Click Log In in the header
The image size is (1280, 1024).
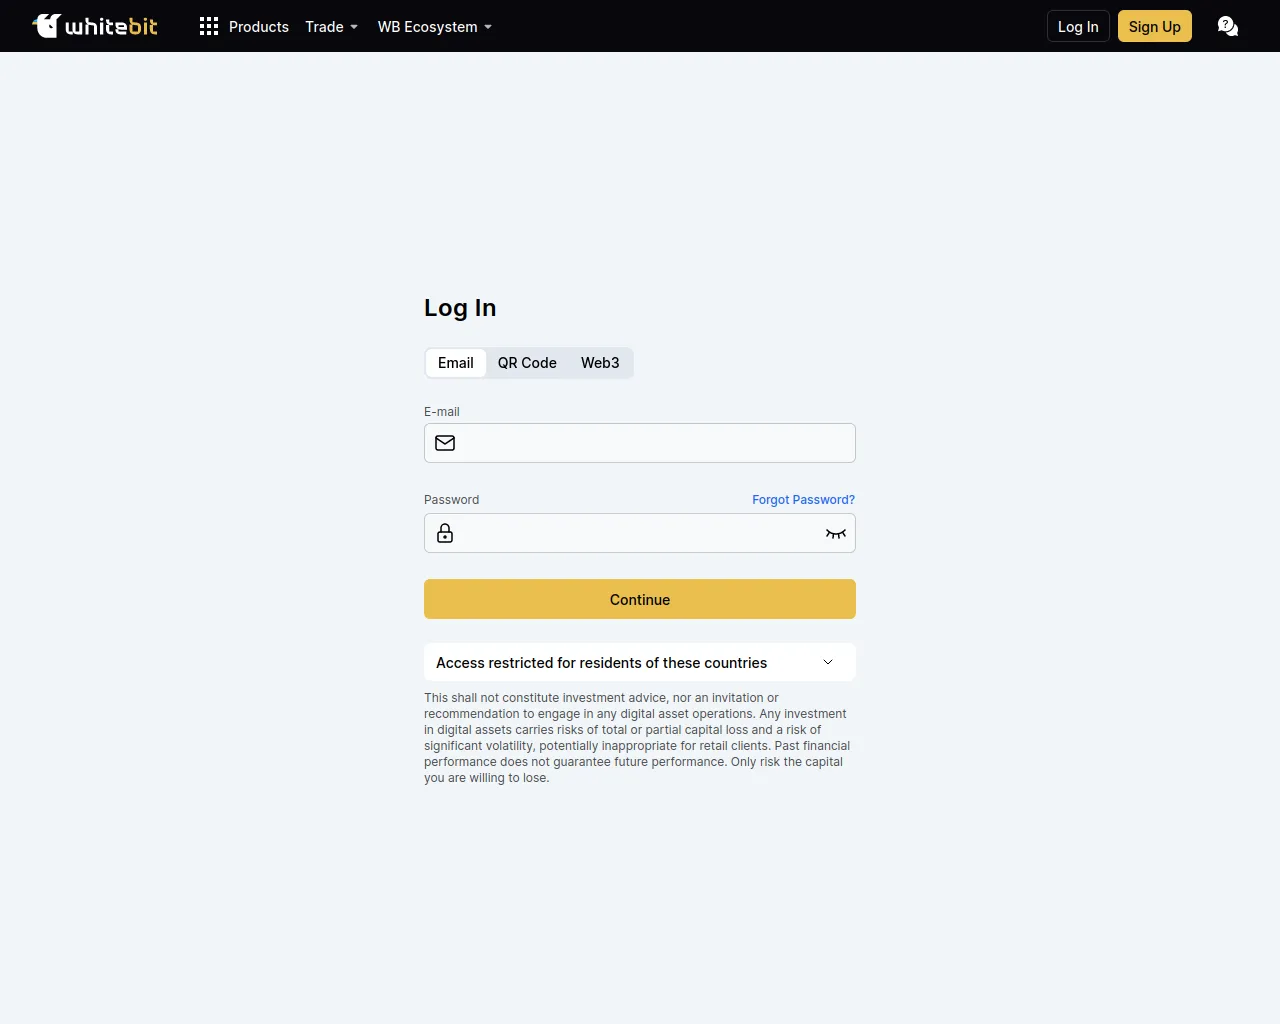pos(1078,27)
